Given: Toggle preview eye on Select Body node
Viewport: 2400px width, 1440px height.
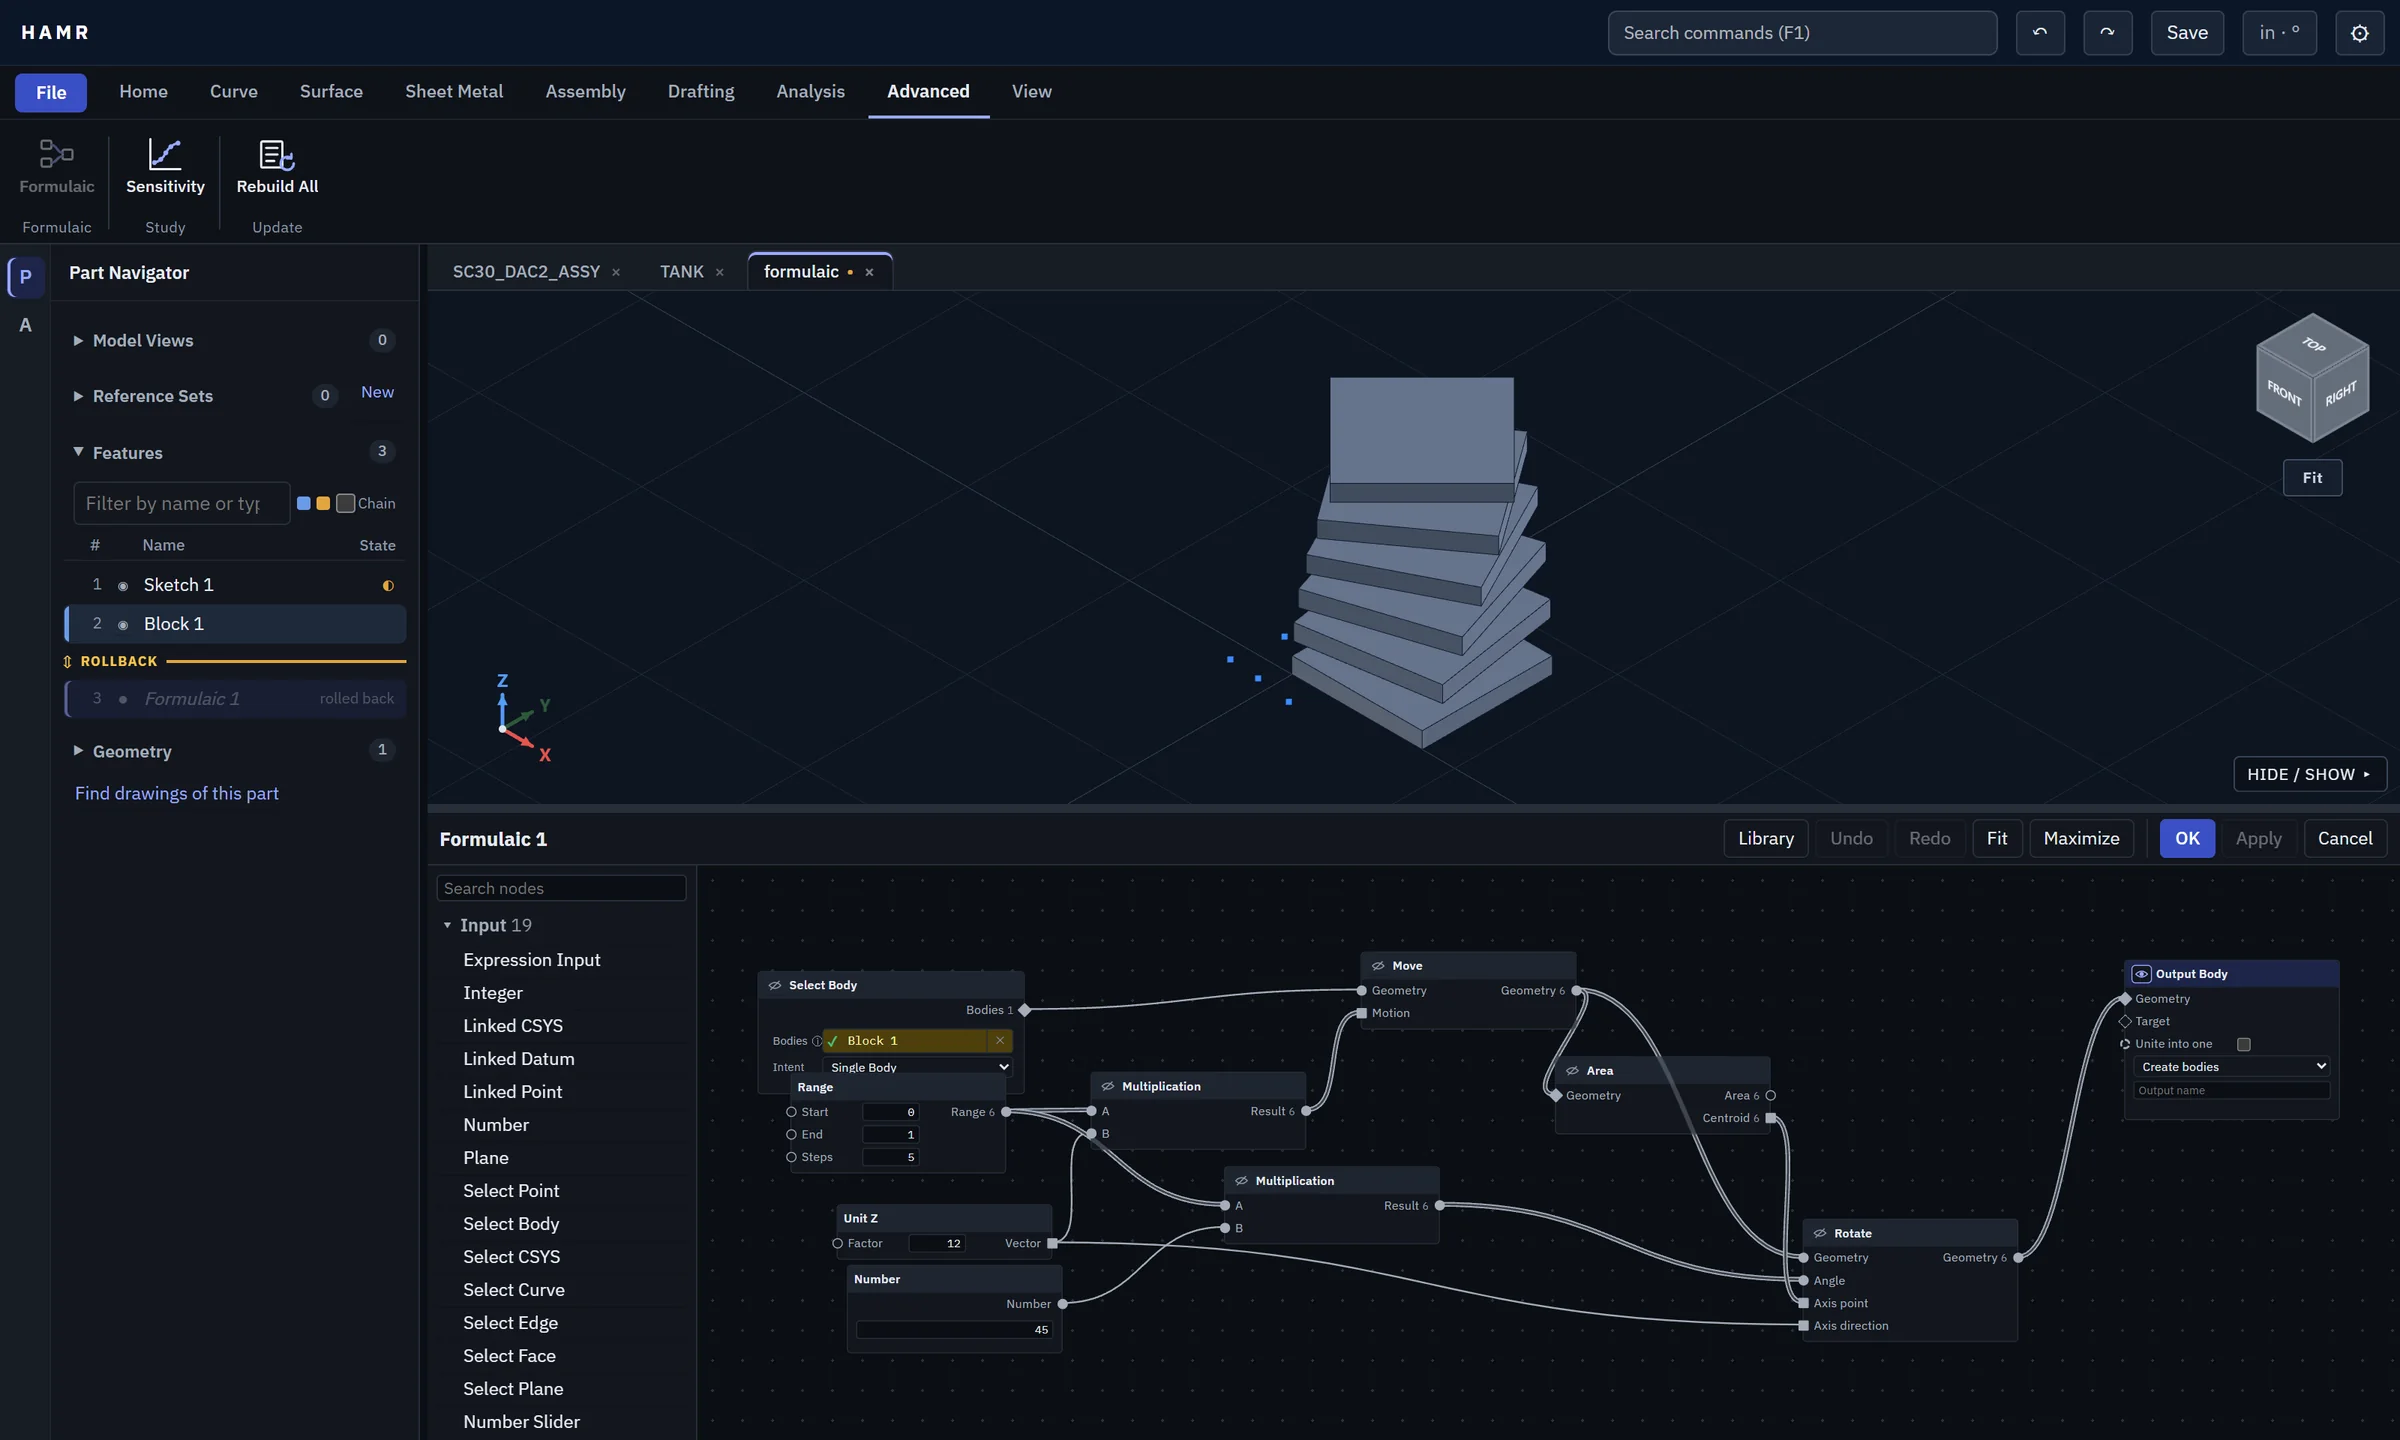Looking at the screenshot, I should (x=775, y=985).
